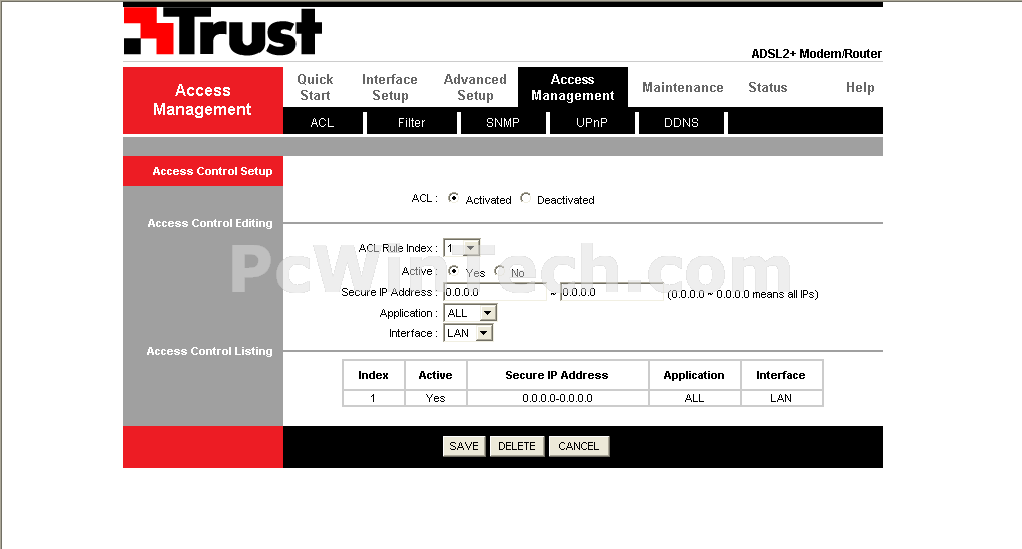This screenshot has width=1022, height=549.
Task: Open the Interface Setup tab
Action: [390, 87]
